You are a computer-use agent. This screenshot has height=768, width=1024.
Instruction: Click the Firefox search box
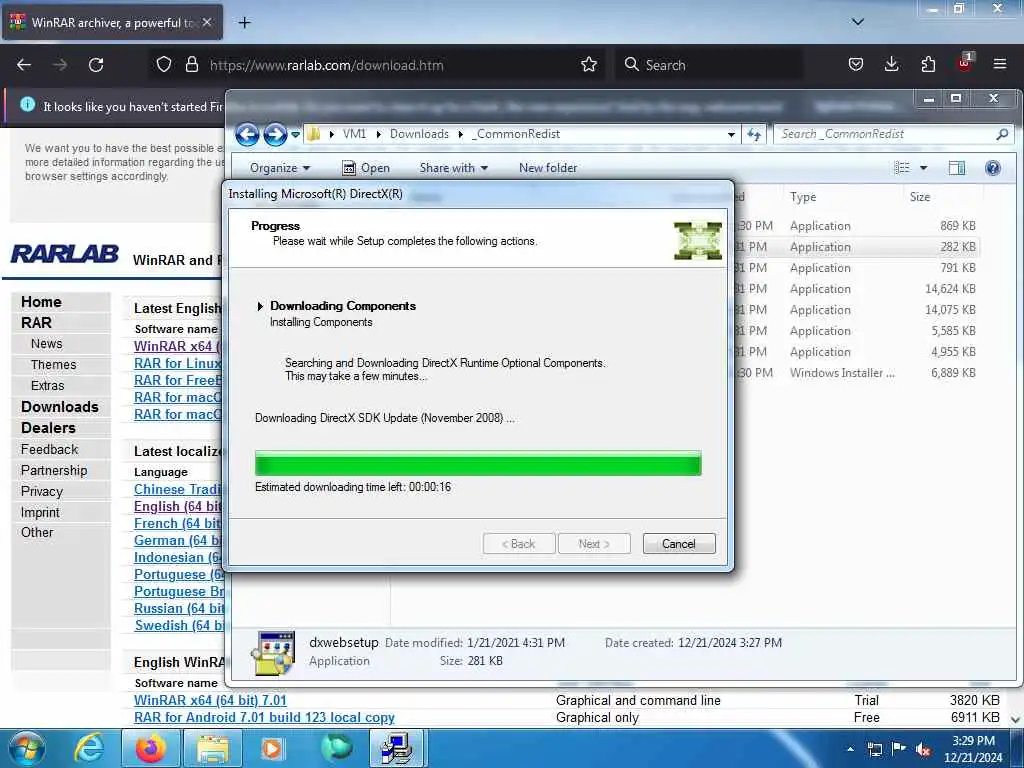(x=709, y=65)
